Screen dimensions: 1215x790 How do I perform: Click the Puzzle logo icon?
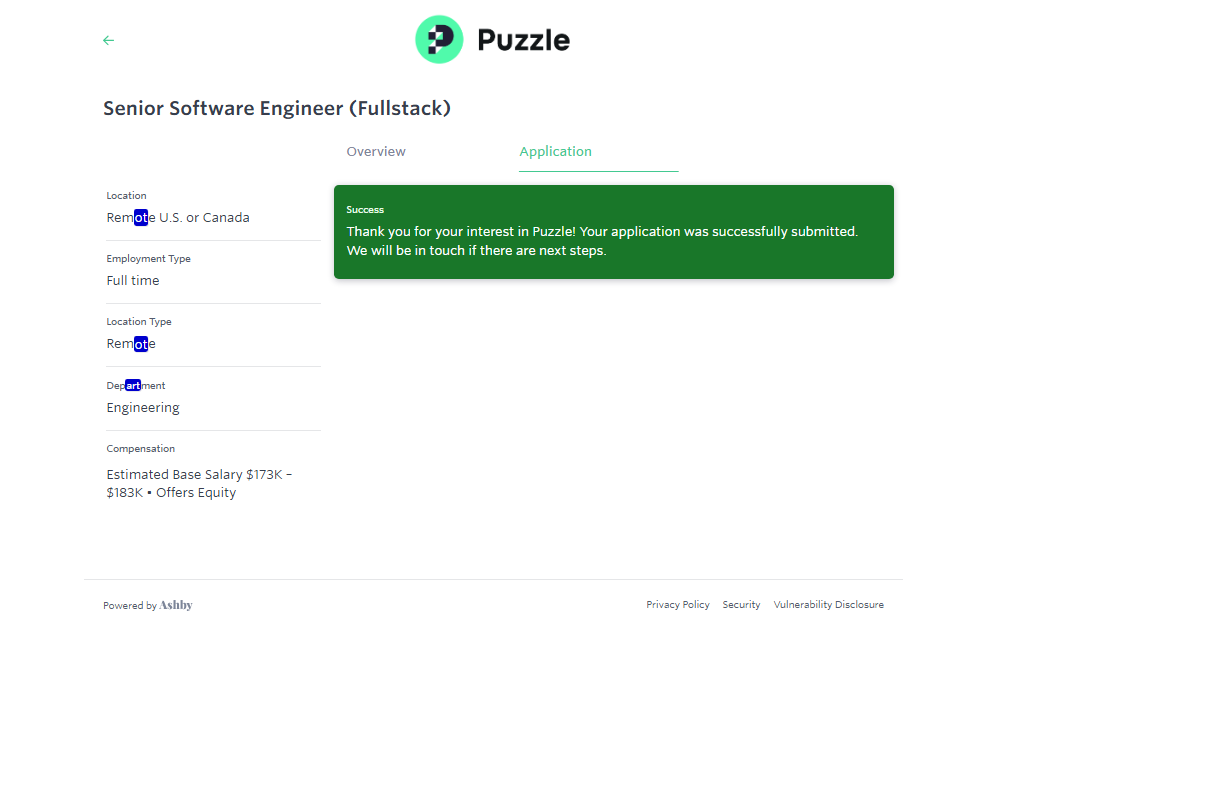[439, 40]
